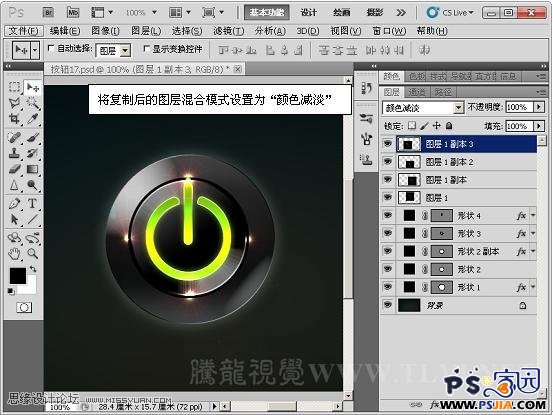This screenshot has height=415, width=553.
Task: Select the Hand tool
Action: point(14,253)
